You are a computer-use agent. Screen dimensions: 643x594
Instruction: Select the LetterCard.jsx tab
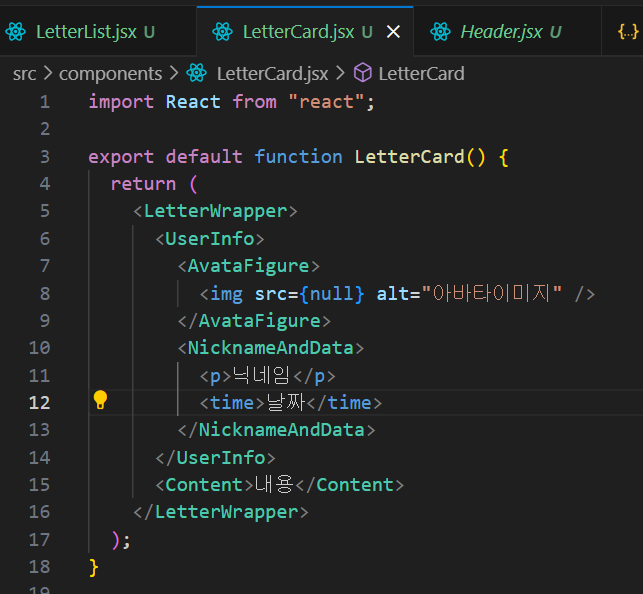coord(305,32)
